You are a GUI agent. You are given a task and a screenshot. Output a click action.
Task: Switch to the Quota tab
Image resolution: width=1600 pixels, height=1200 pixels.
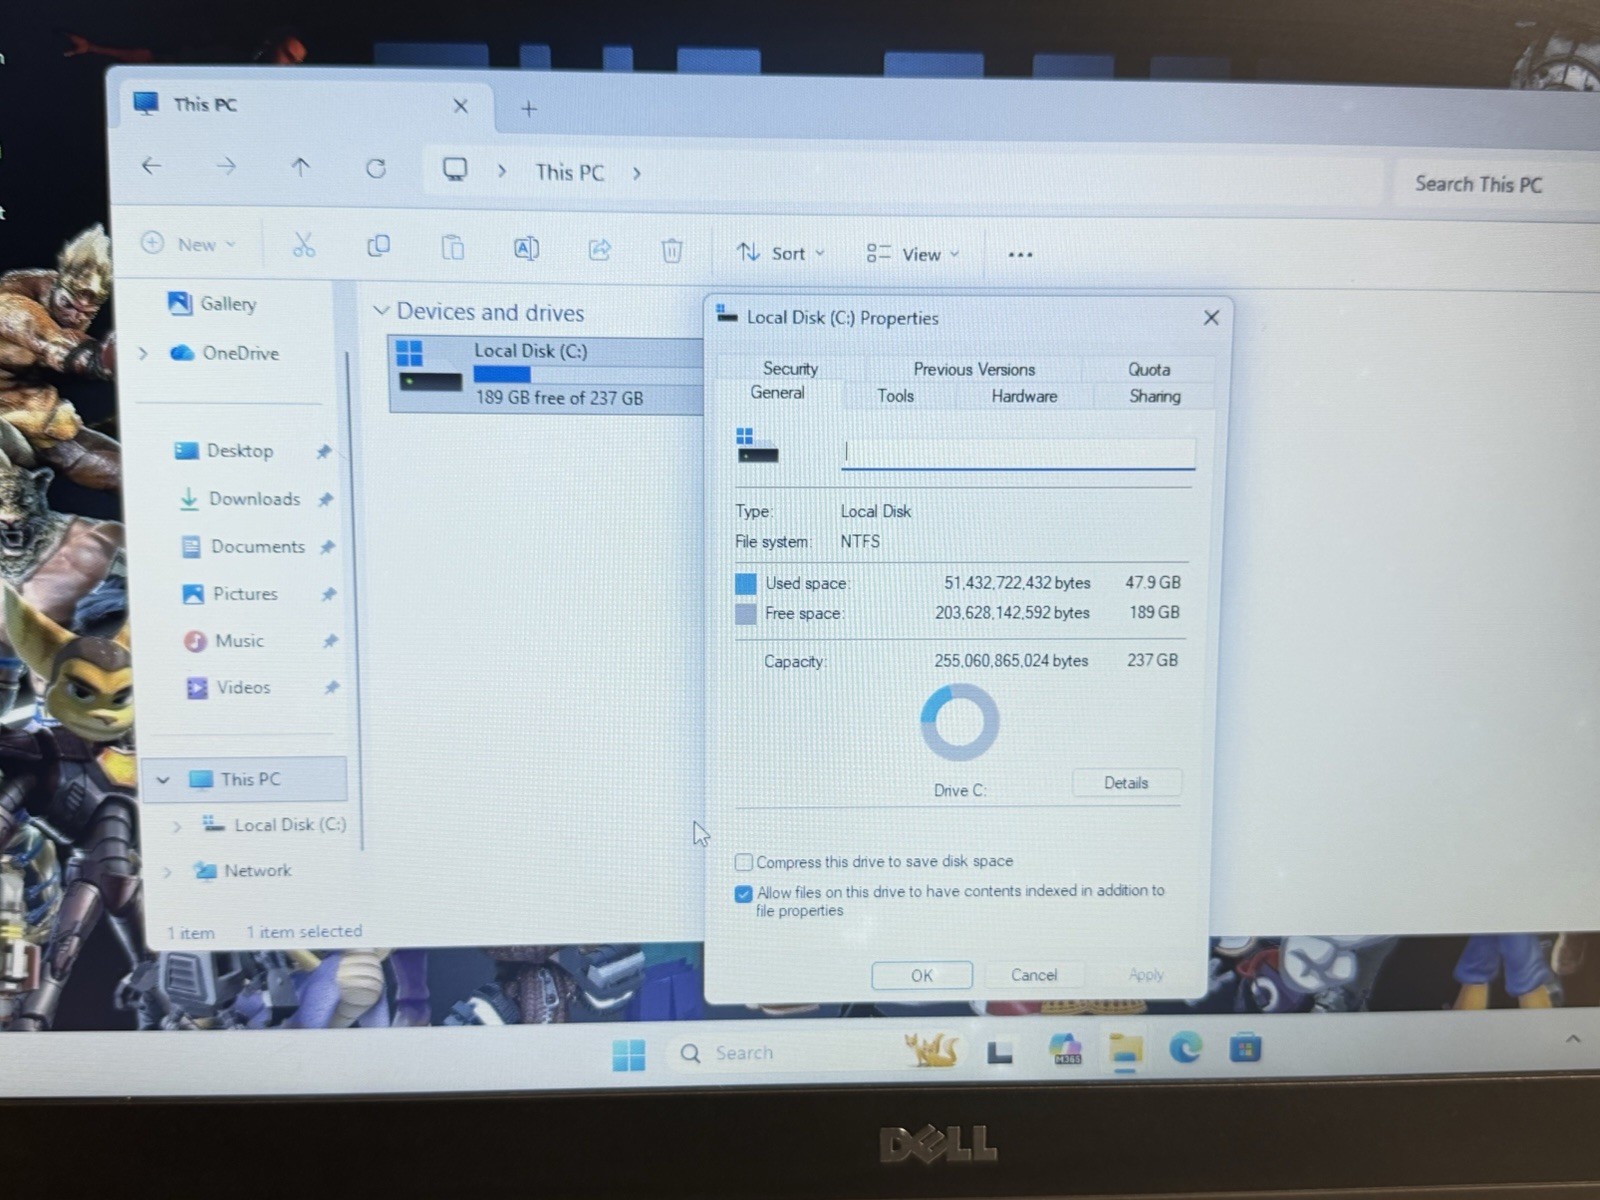coord(1149,369)
